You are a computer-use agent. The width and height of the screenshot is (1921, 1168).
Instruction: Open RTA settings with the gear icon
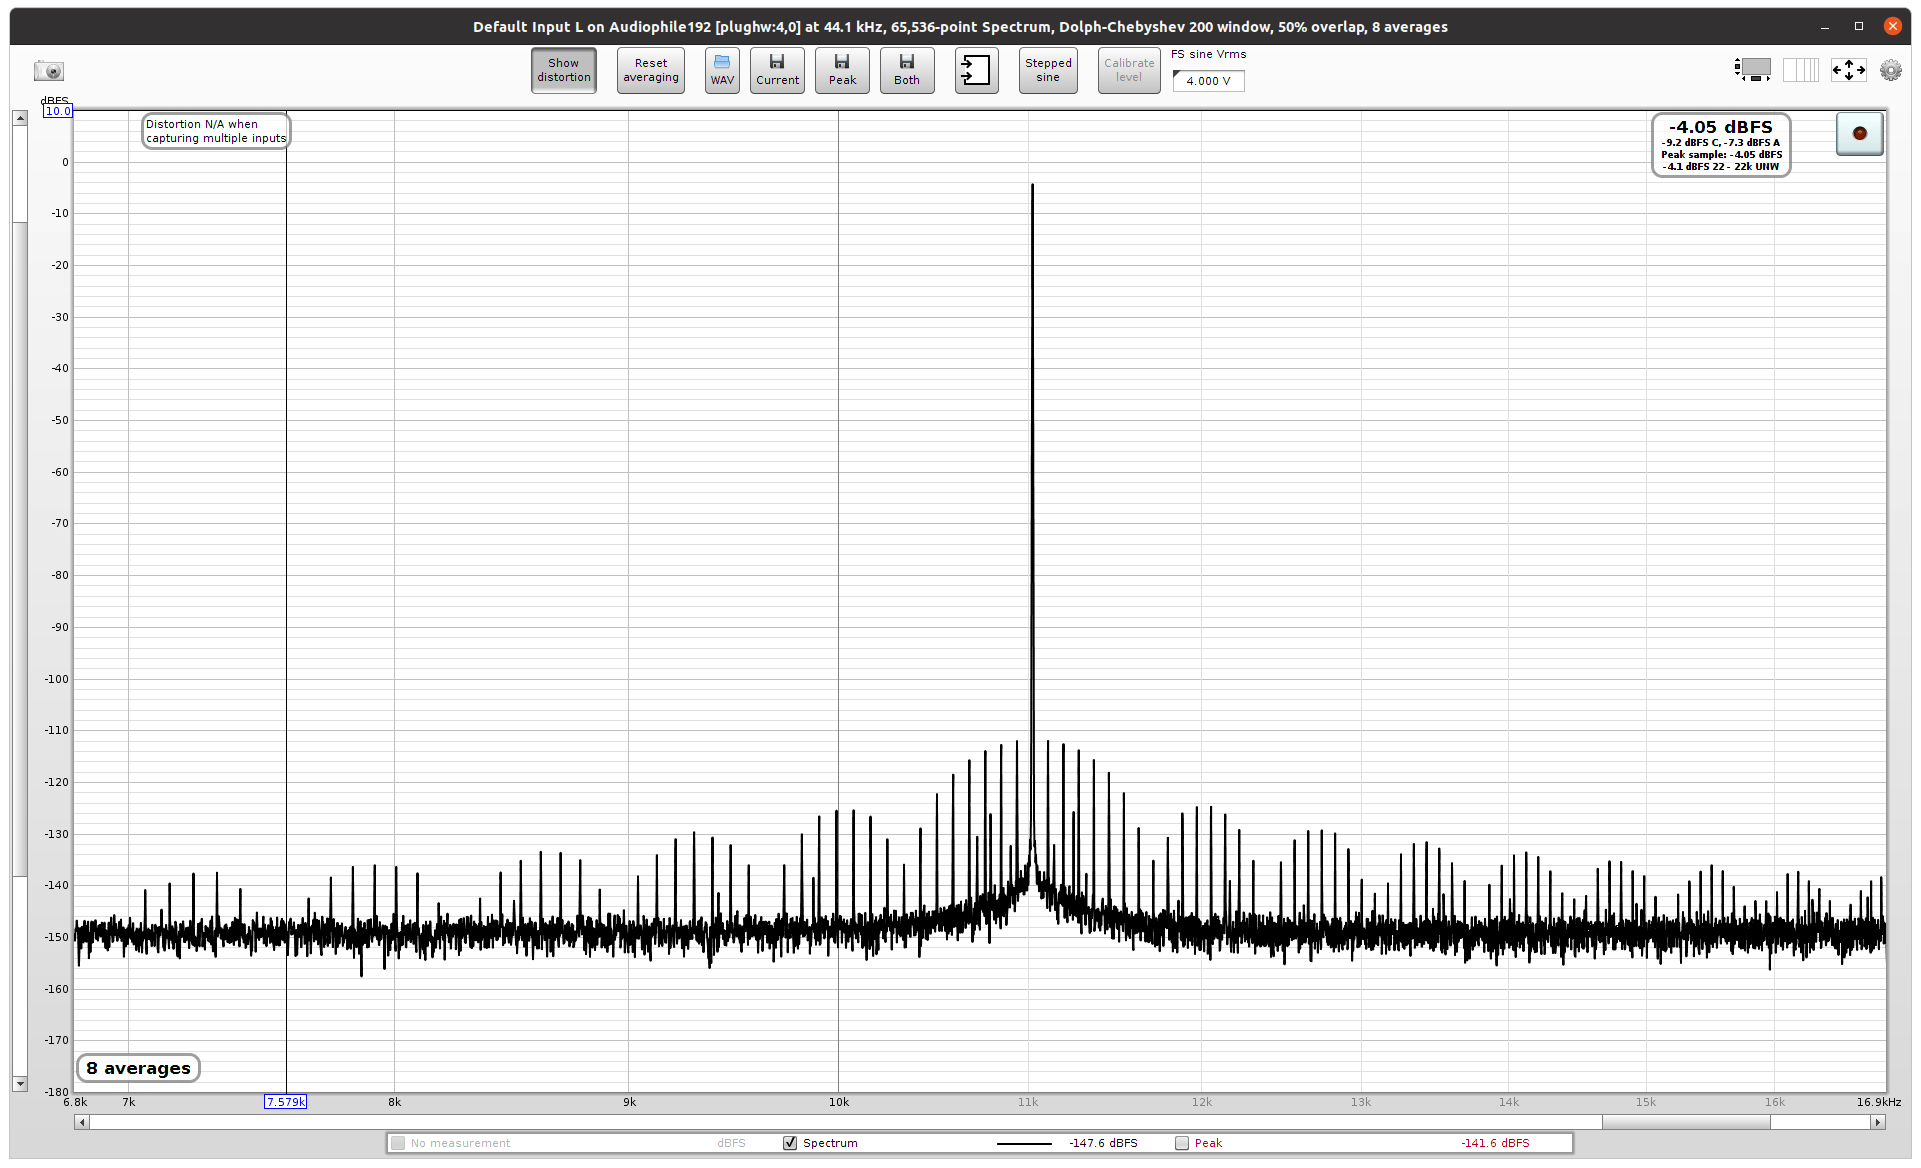(1891, 70)
